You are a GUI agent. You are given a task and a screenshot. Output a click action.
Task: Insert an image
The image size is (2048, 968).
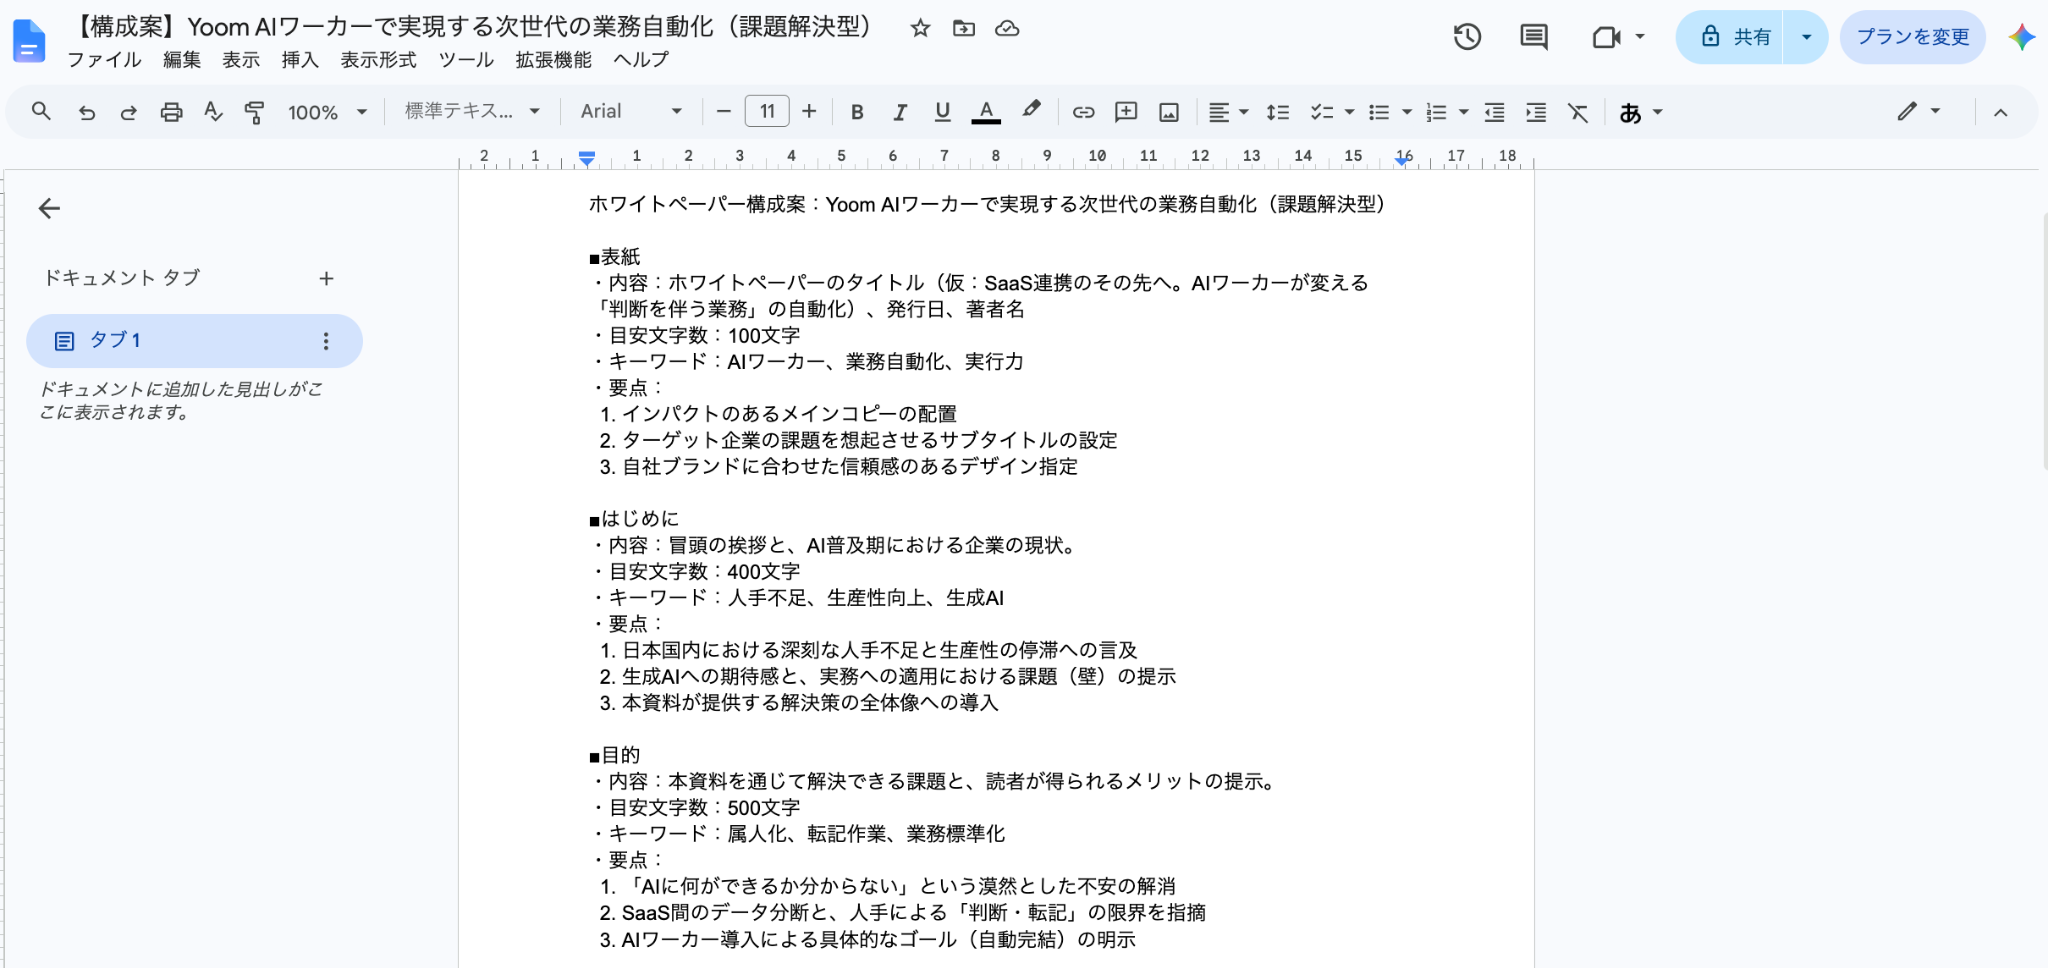(x=1169, y=112)
